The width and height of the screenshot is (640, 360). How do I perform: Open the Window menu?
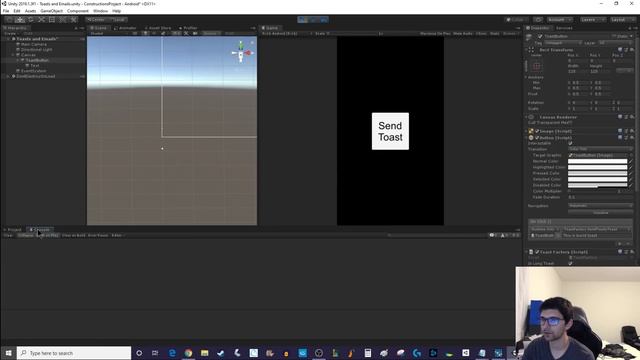pos(100,11)
